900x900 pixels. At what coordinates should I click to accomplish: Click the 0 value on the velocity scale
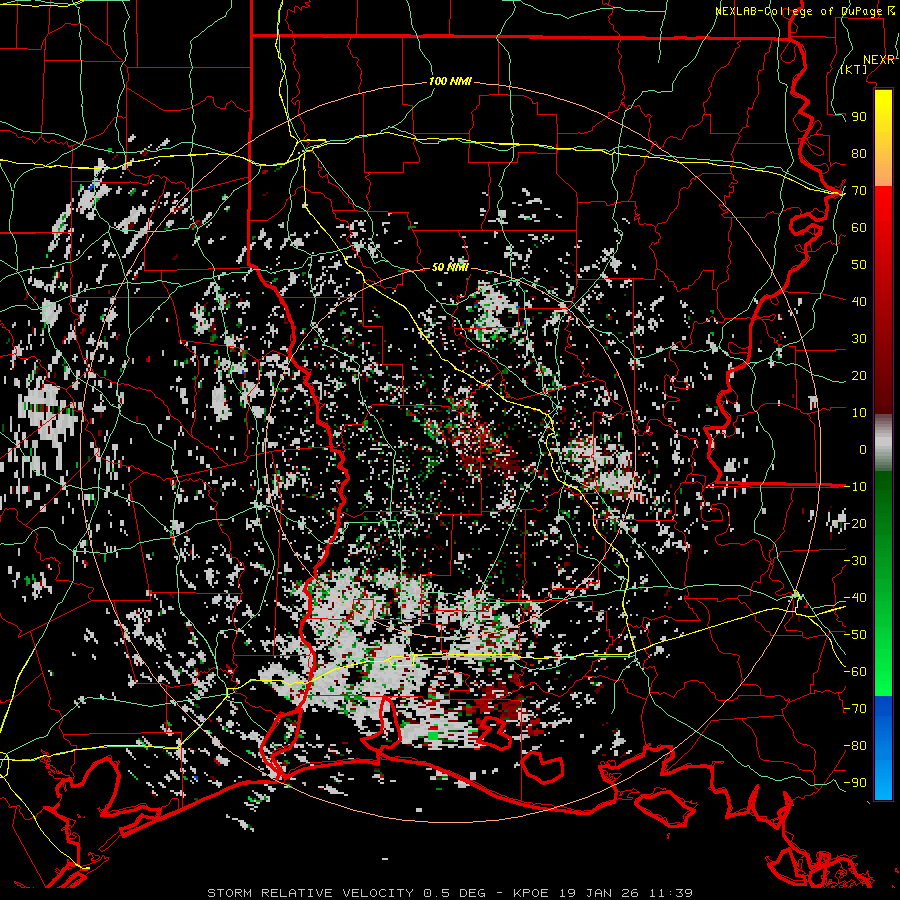(x=863, y=450)
